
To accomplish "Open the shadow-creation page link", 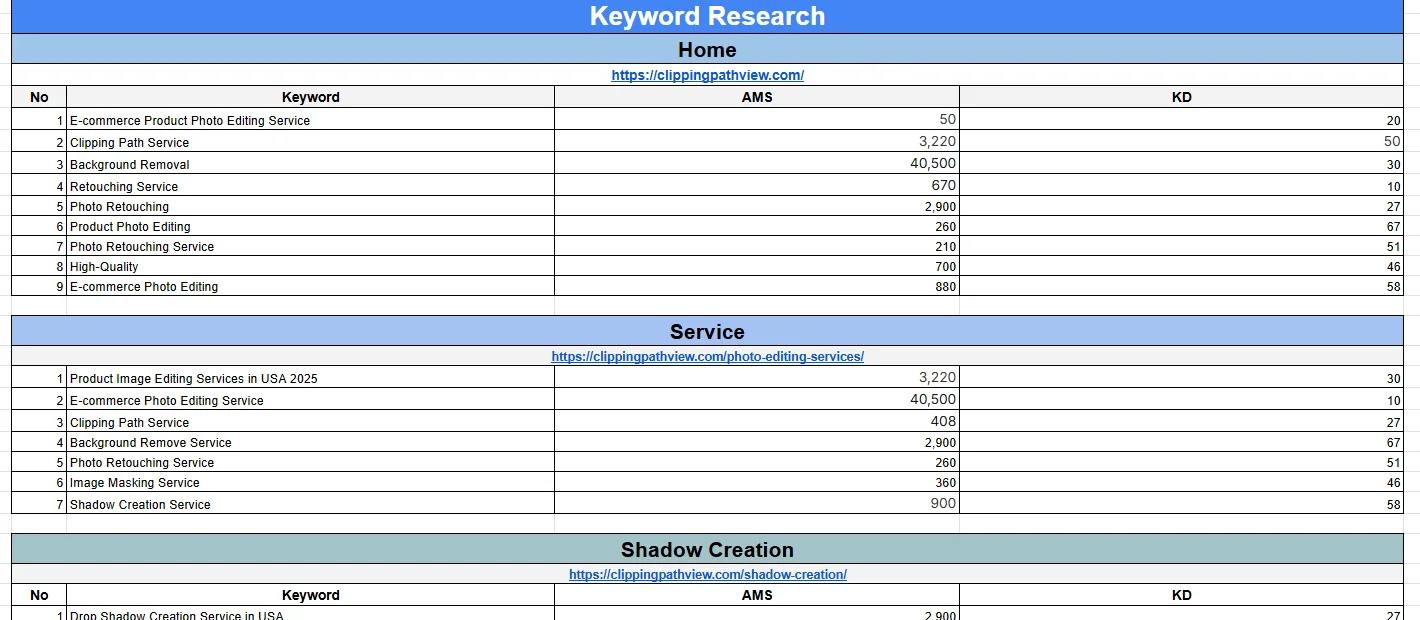I will pyautogui.click(x=707, y=575).
